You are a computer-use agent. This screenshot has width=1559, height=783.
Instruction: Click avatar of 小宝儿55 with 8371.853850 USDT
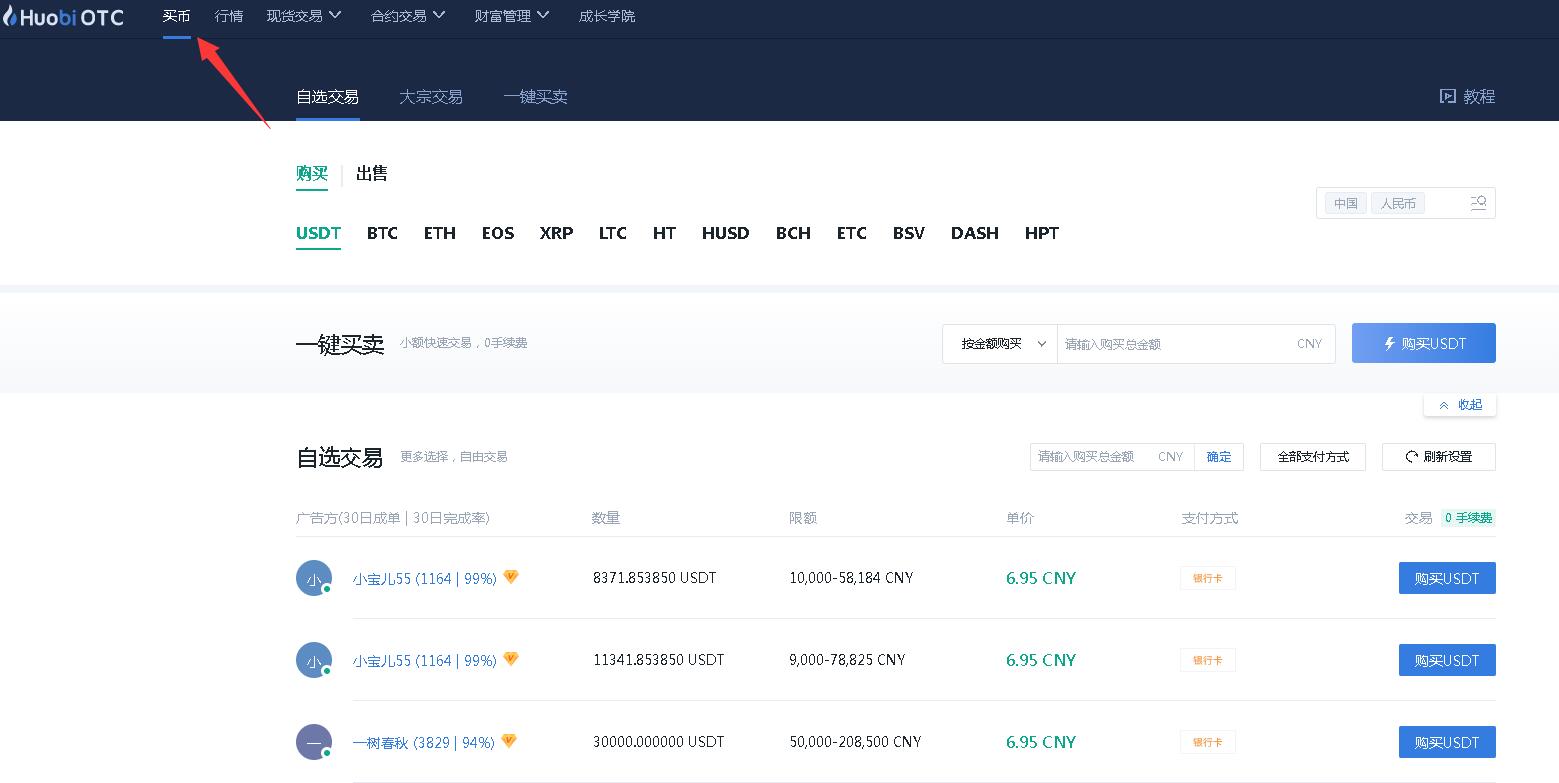pyautogui.click(x=314, y=578)
